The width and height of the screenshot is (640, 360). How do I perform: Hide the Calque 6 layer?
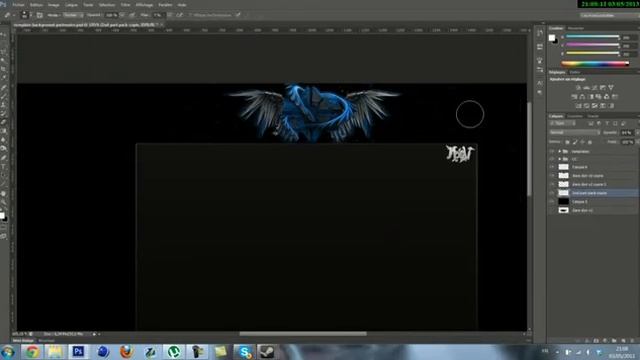coord(552,167)
